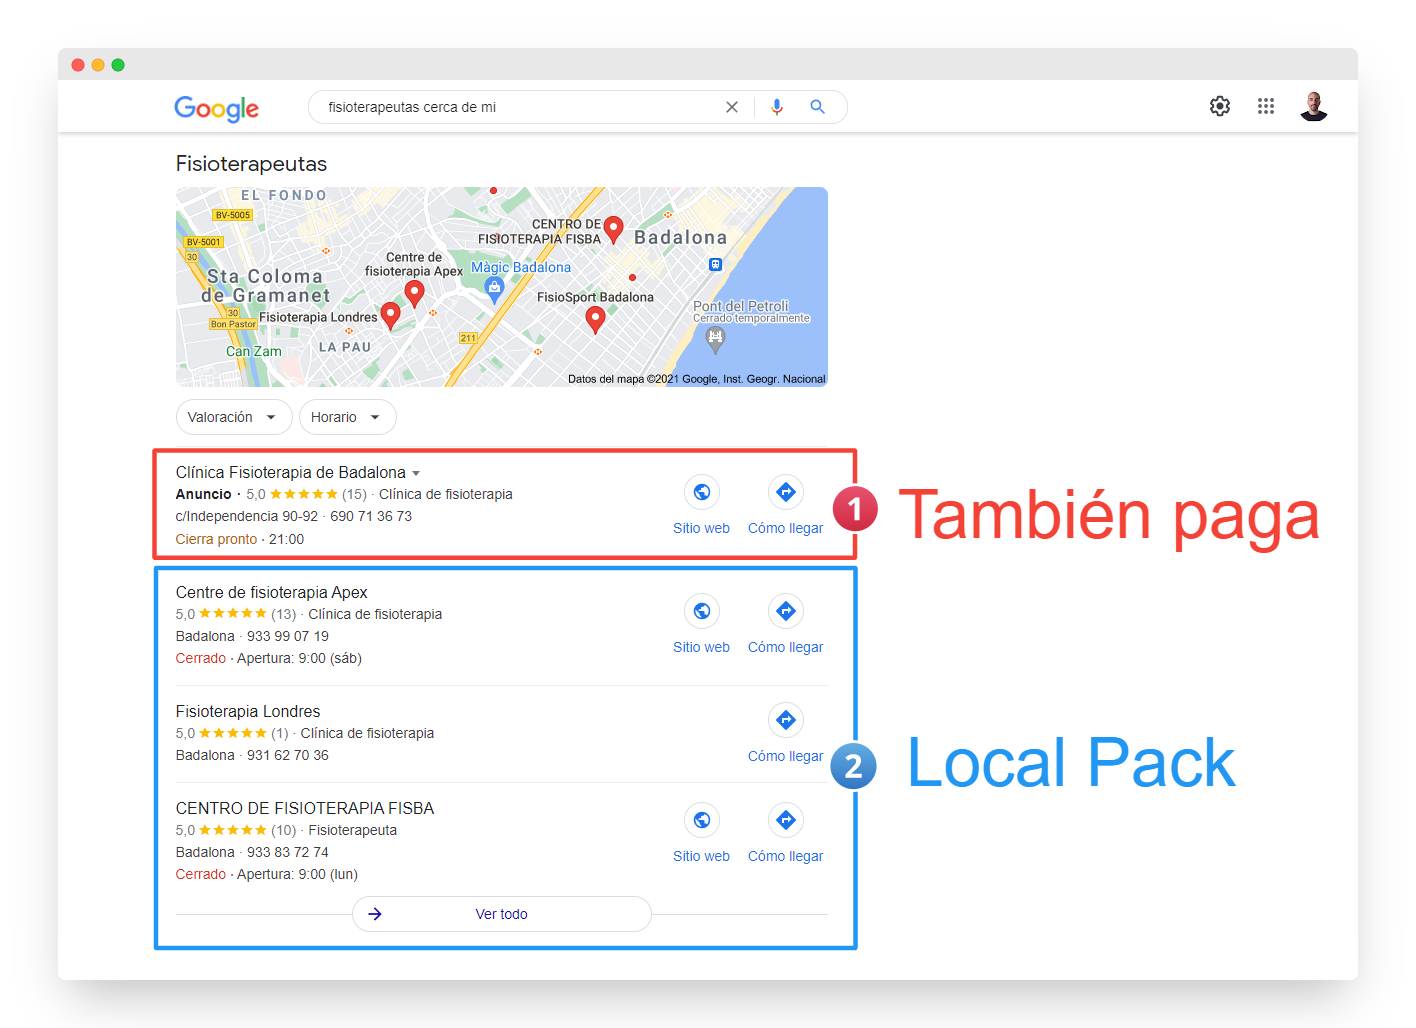Click phone number 933 99 07 19

pyautogui.click(x=288, y=636)
